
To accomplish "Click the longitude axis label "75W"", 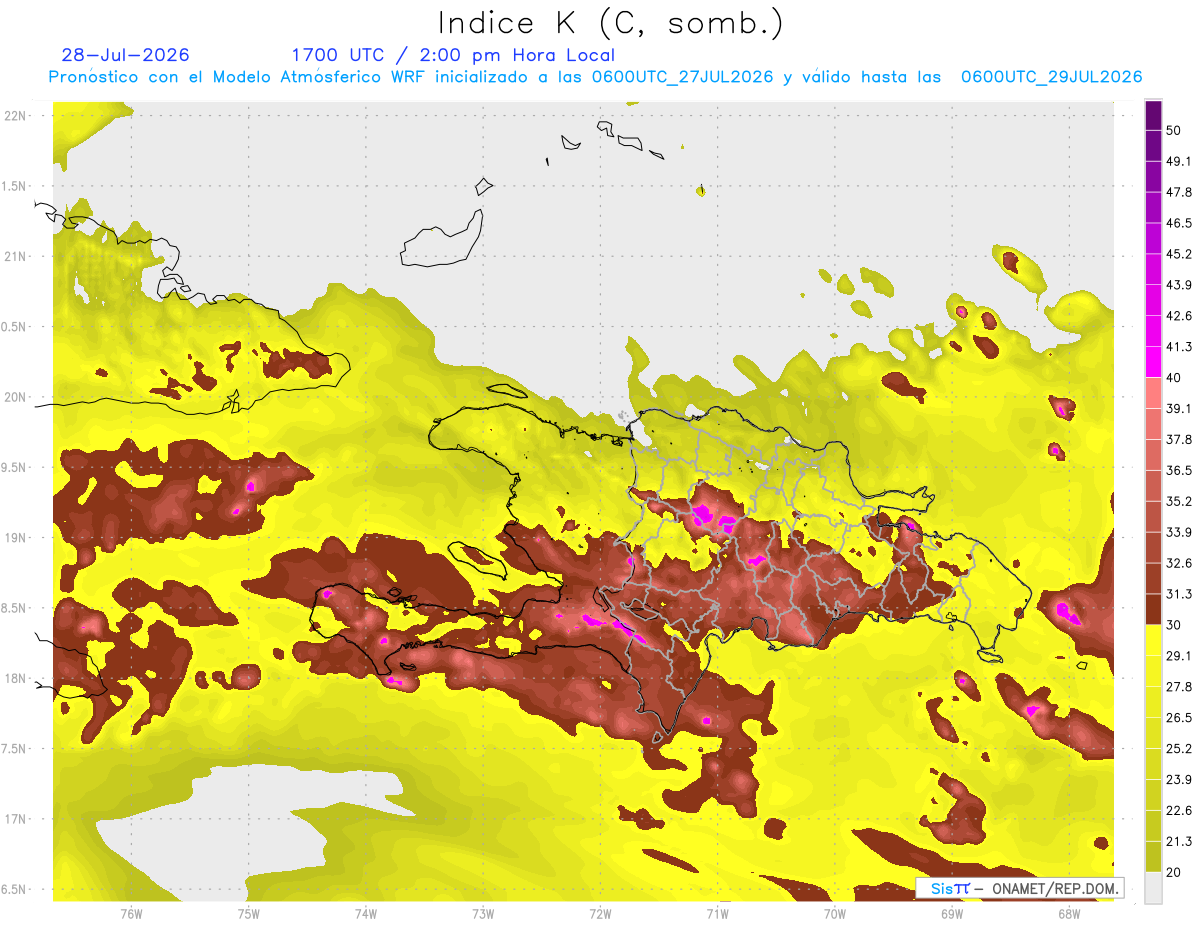I will 249,913.
